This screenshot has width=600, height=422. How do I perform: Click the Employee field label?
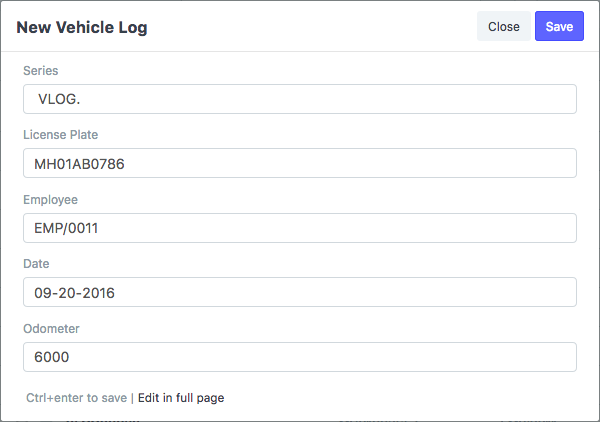50,200
